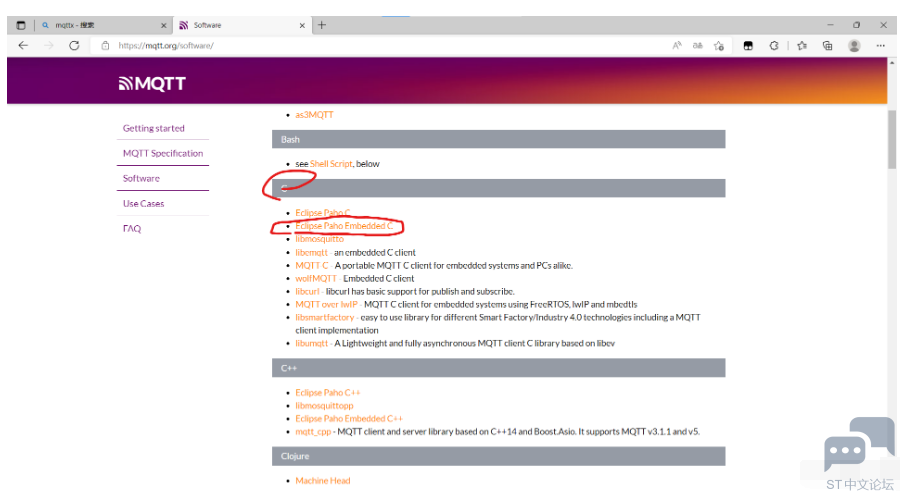Click the browser Back arrow
Screen dimensions: 903x500
coord(23,46)
